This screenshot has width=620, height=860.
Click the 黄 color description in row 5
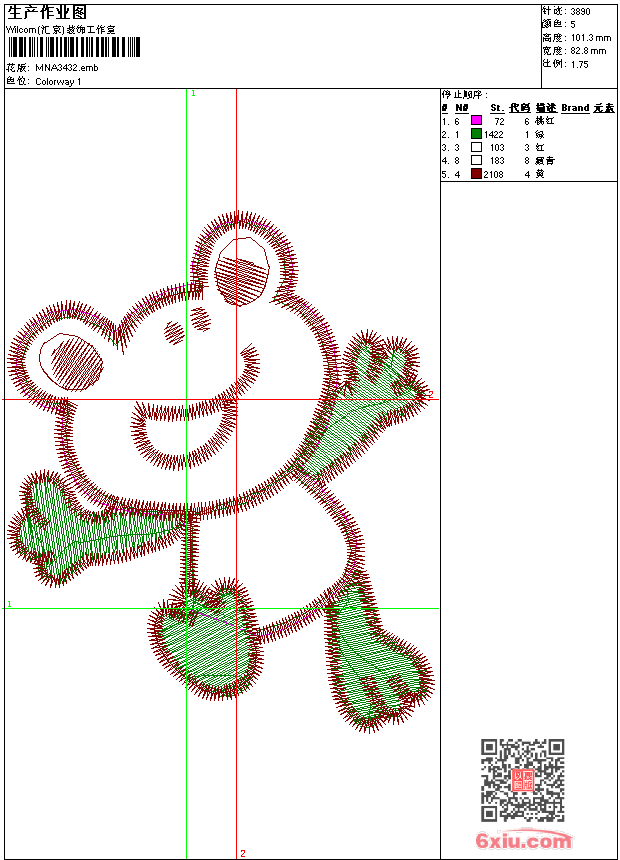(x=540, y=174)
